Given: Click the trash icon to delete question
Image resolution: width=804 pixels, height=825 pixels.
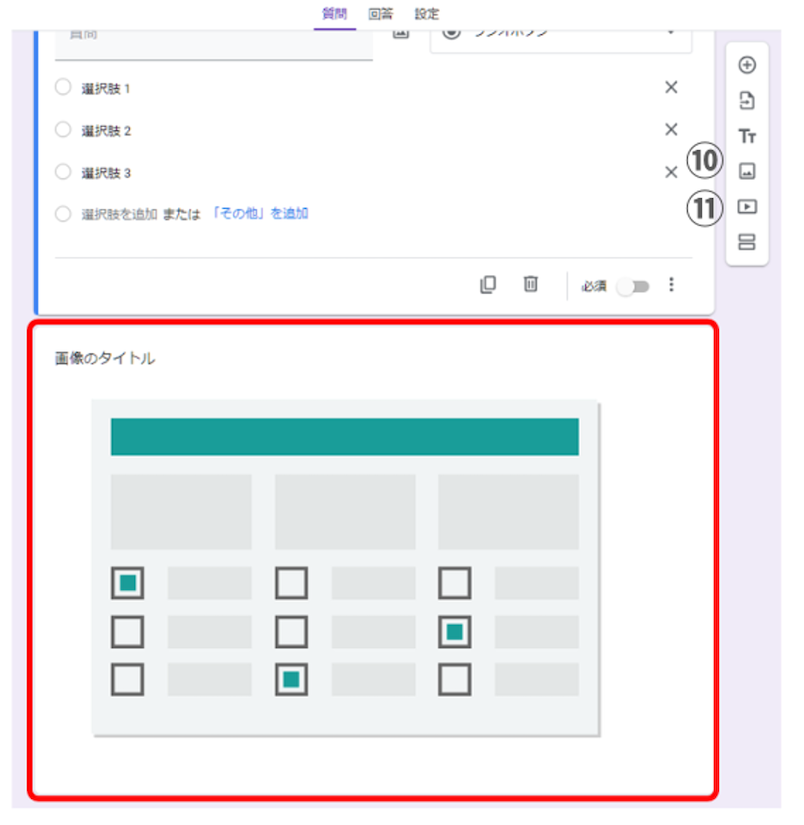Looking at the screenshot, I should 531,285.
